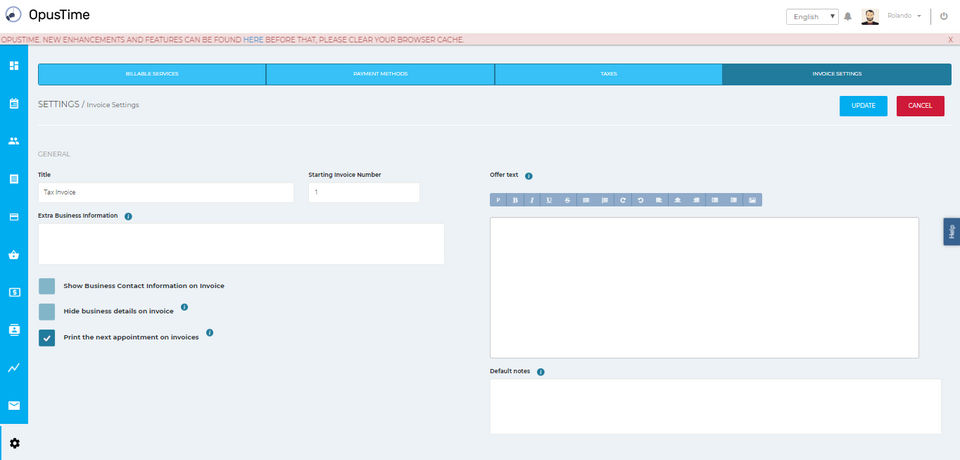Insert numbered list in Offer text editor
The width and height of the screenshot is (960, 460).
[x=604, y=200]
